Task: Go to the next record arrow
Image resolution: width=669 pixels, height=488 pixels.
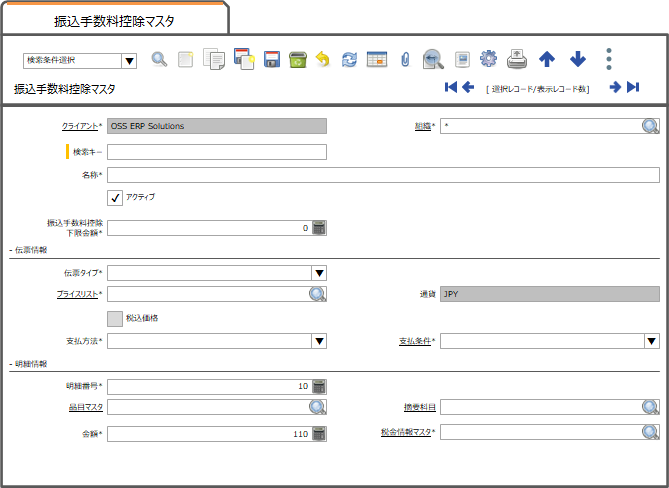Action: coord(615,87)
